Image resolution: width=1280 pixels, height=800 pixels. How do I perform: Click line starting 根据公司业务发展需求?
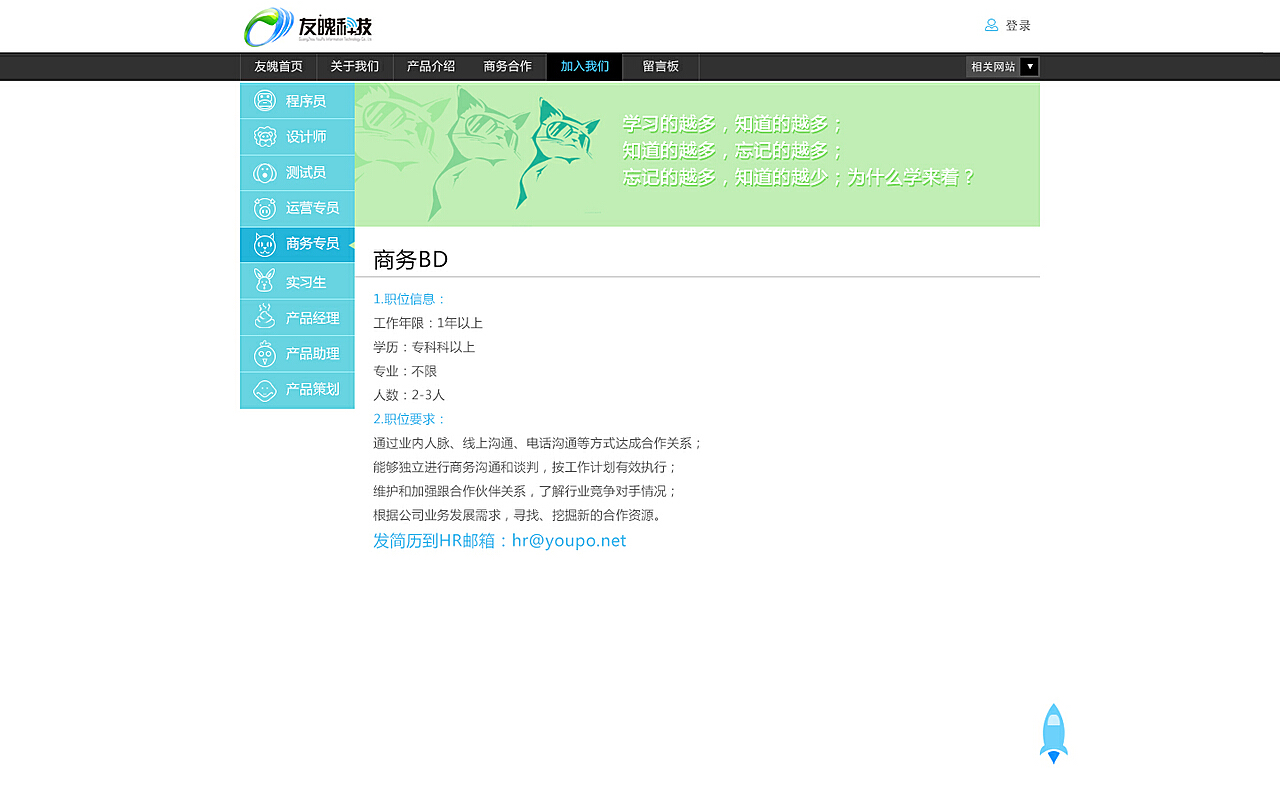tap(517, 515)
